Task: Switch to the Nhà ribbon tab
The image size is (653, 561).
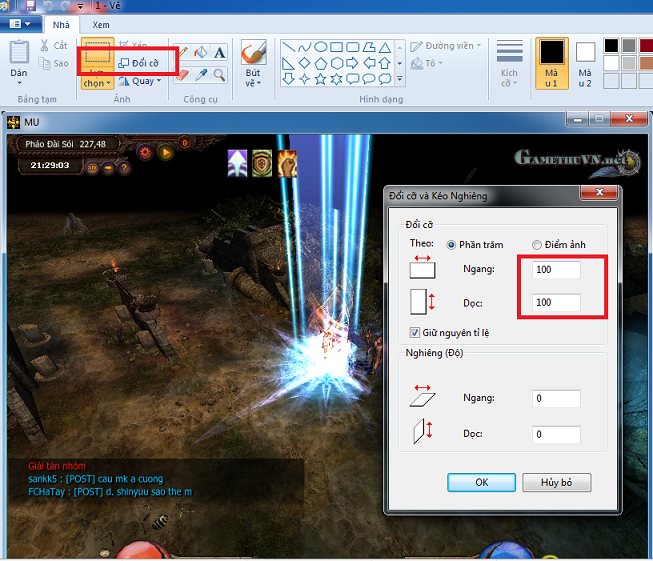Action: (x=61, y=25)
